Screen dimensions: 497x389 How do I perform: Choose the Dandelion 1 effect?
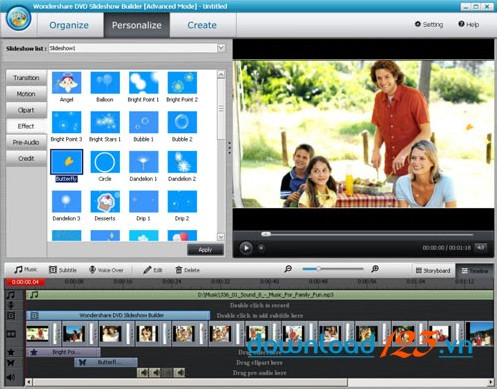144,162
